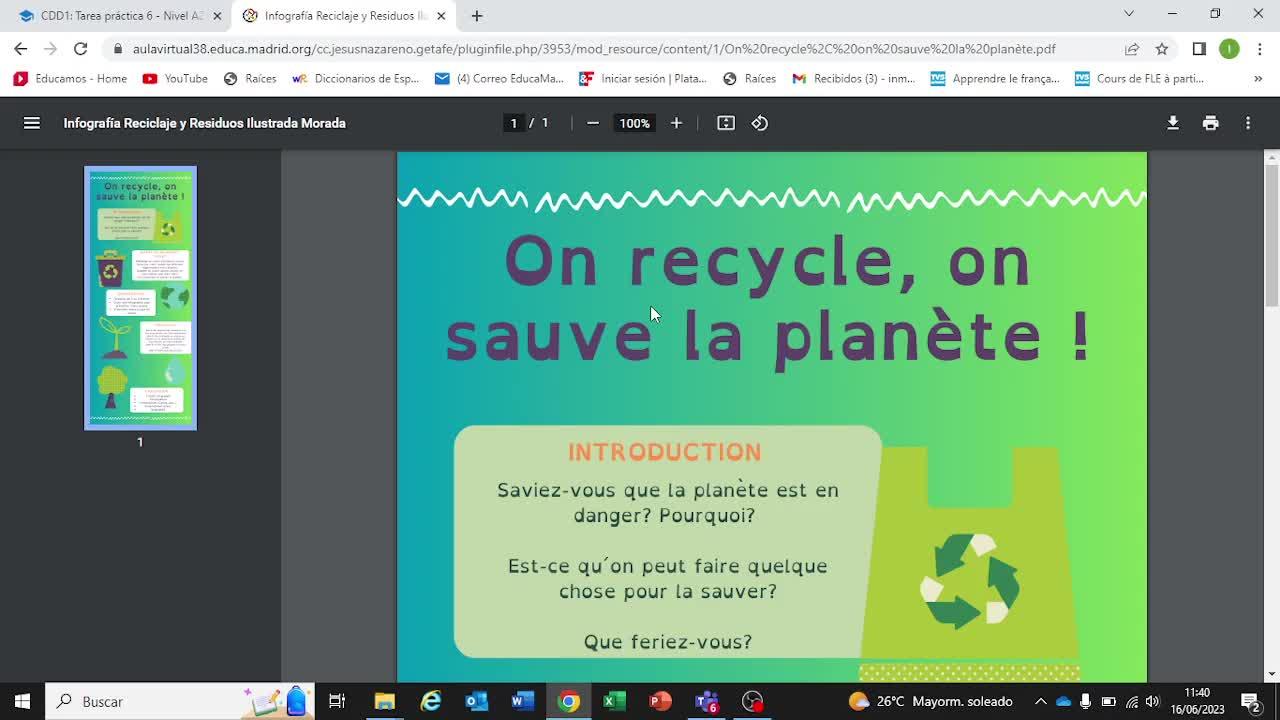
Task: Close the Infografía Reciclaje tab
Action: [x=441, y=16]
